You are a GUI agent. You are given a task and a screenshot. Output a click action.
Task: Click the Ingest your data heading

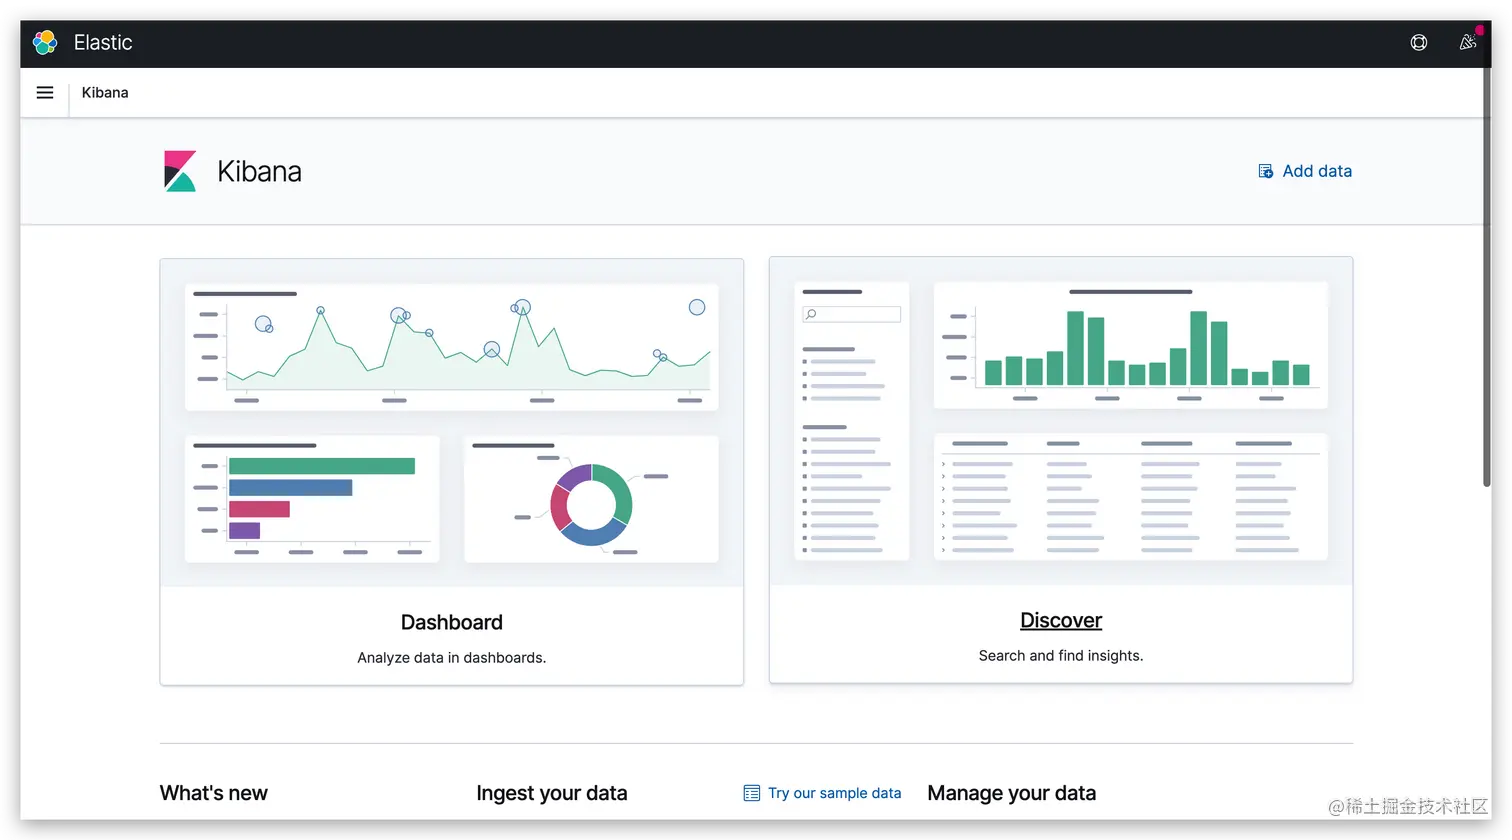(552, 793)
